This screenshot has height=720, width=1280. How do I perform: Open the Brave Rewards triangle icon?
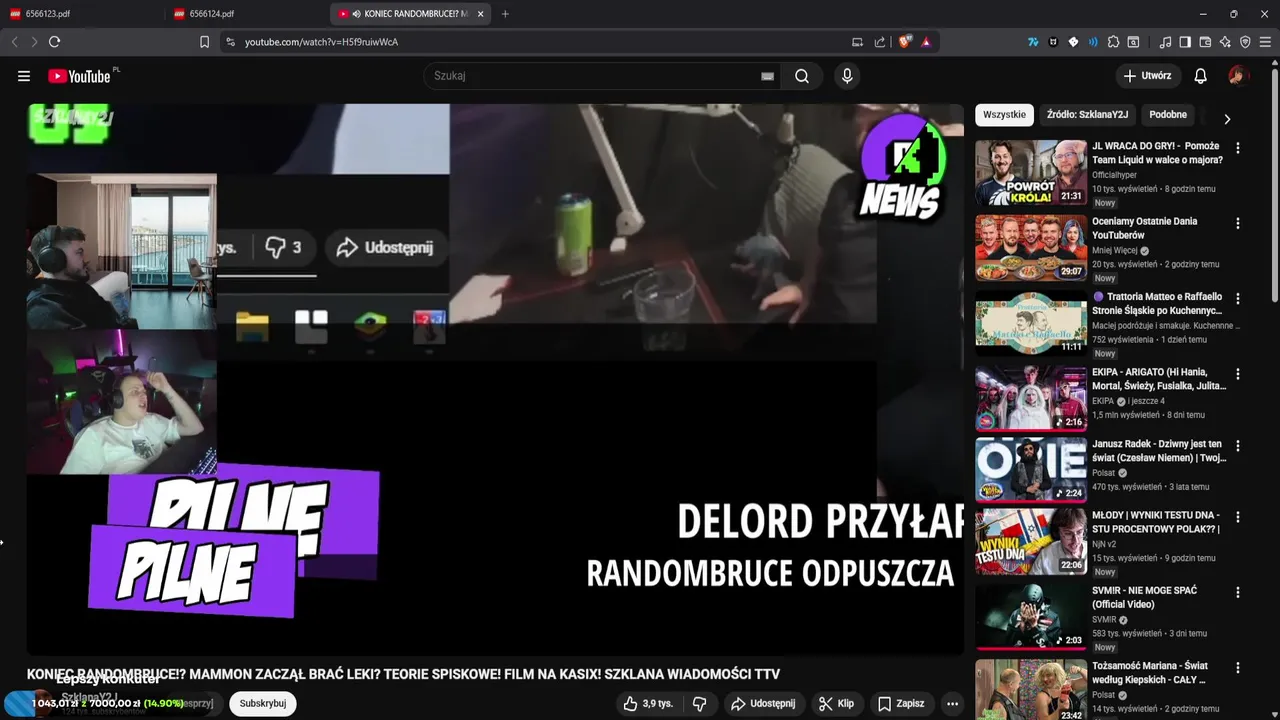pyautogui.click(x=926, y=42)
